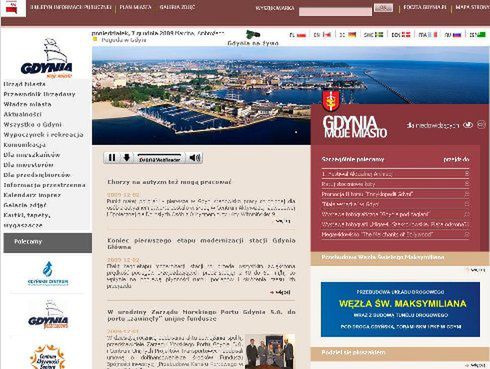Open Plan Miasta in top bar

pos(135,7)
